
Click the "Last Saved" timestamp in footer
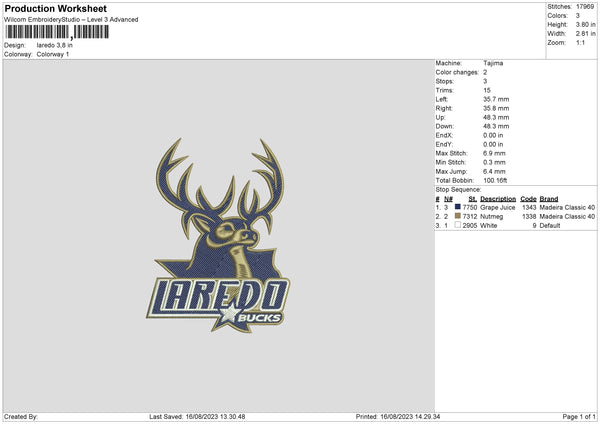click(197, 417)
